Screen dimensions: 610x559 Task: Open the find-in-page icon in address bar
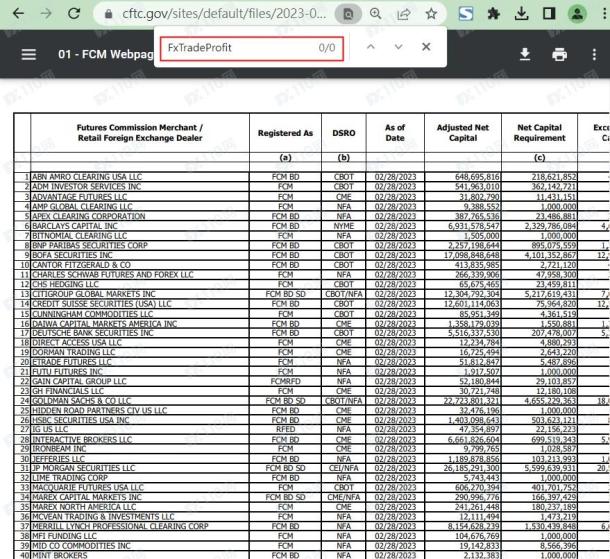tap(348, 14)
